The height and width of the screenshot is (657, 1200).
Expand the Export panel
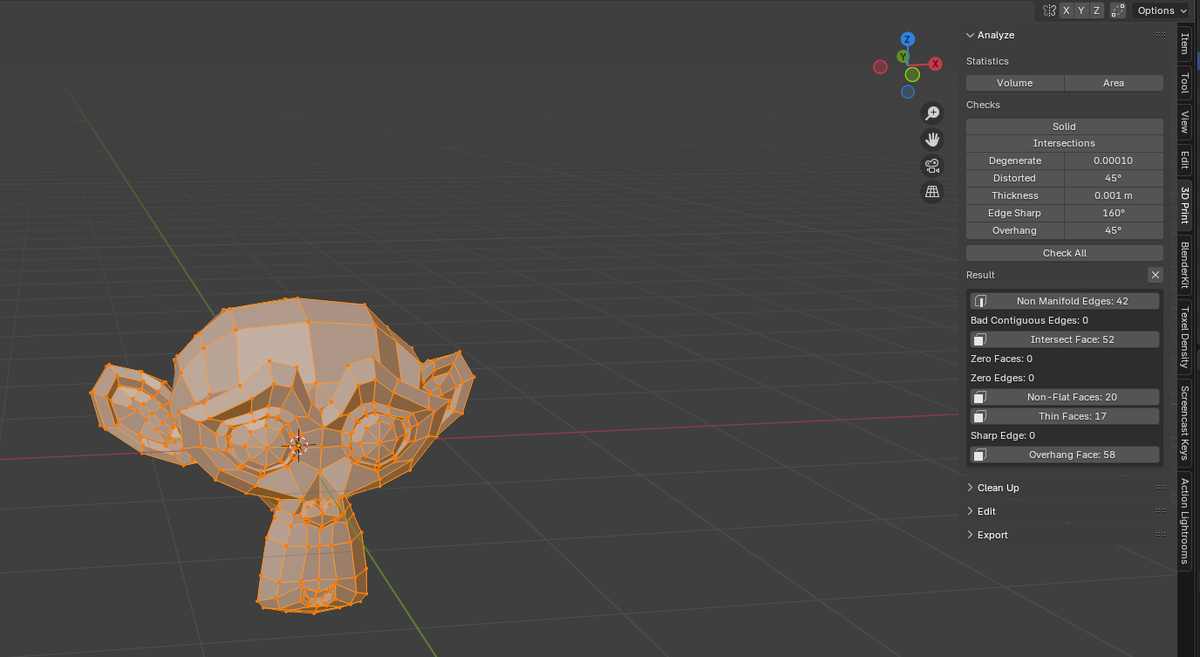(970, 534)
